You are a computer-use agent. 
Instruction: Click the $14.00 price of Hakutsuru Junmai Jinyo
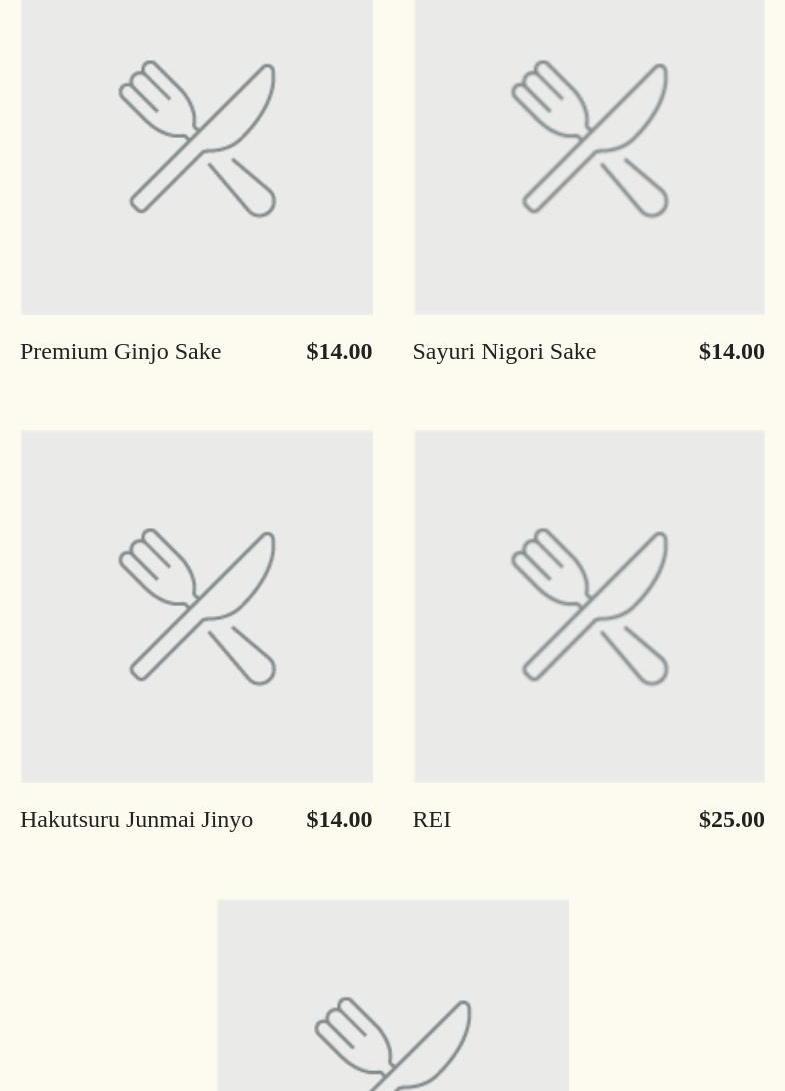(339, 819)
